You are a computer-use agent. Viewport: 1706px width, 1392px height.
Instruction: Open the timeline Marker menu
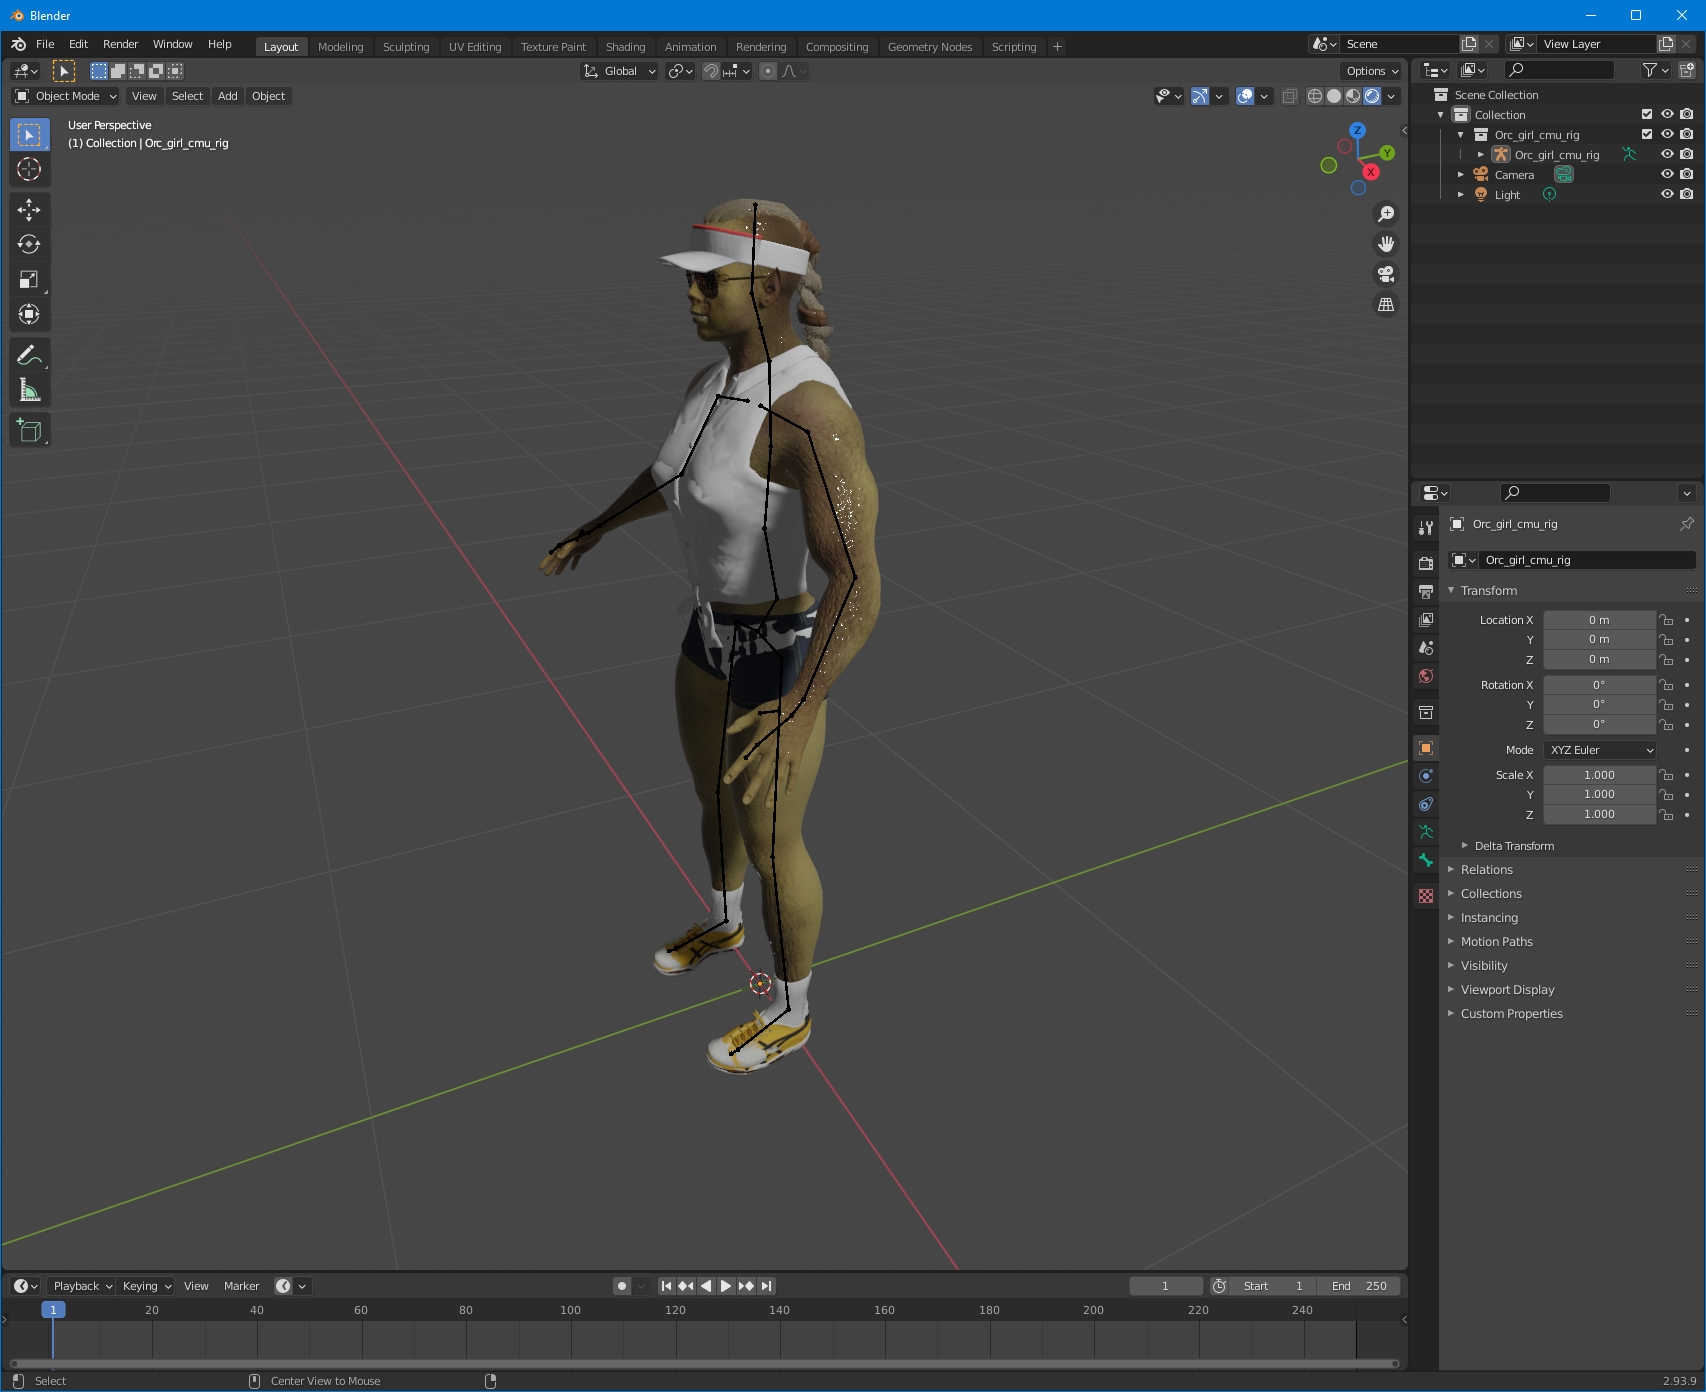[x=241, y=1286]
